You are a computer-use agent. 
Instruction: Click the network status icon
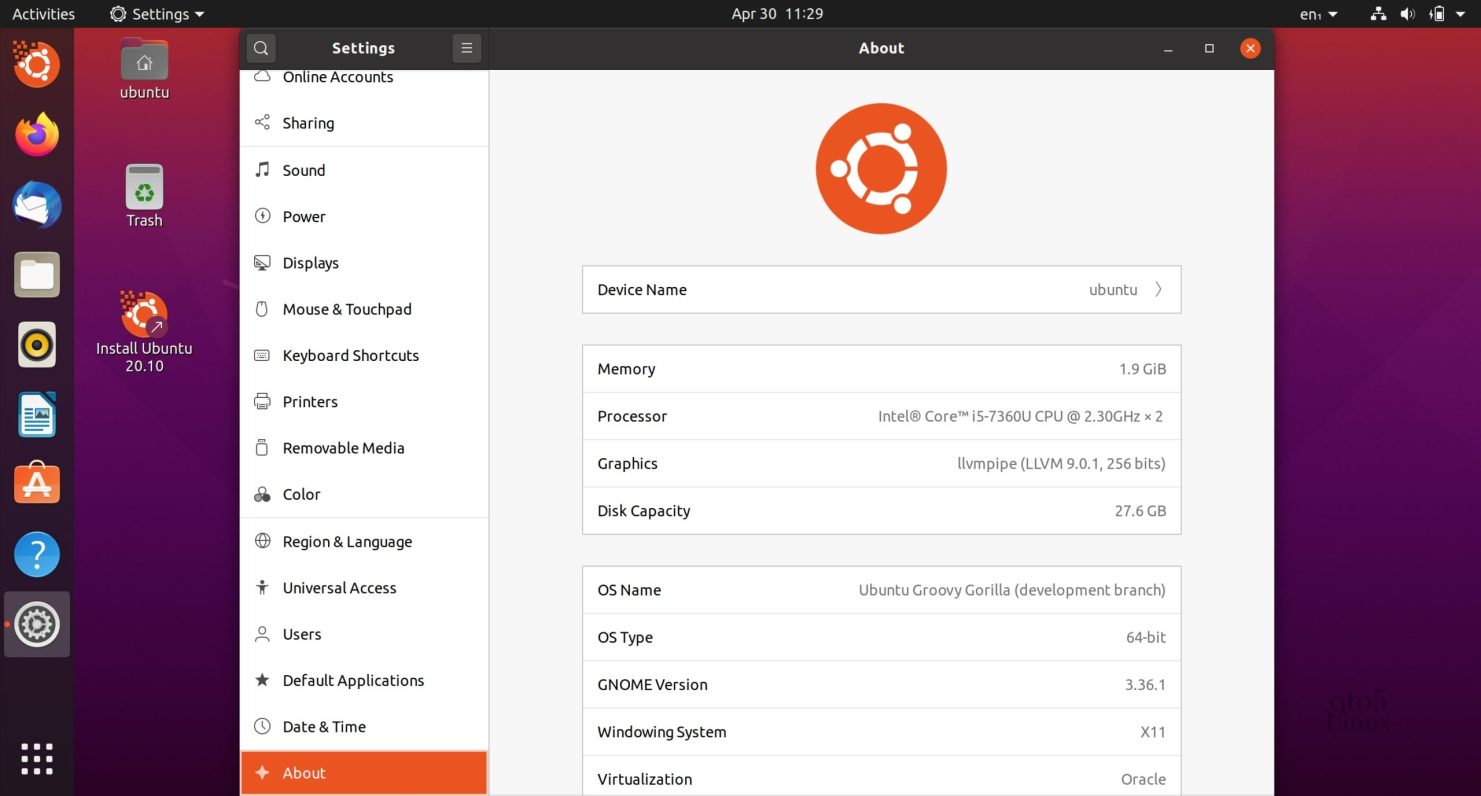click(x=1378, y=14)
